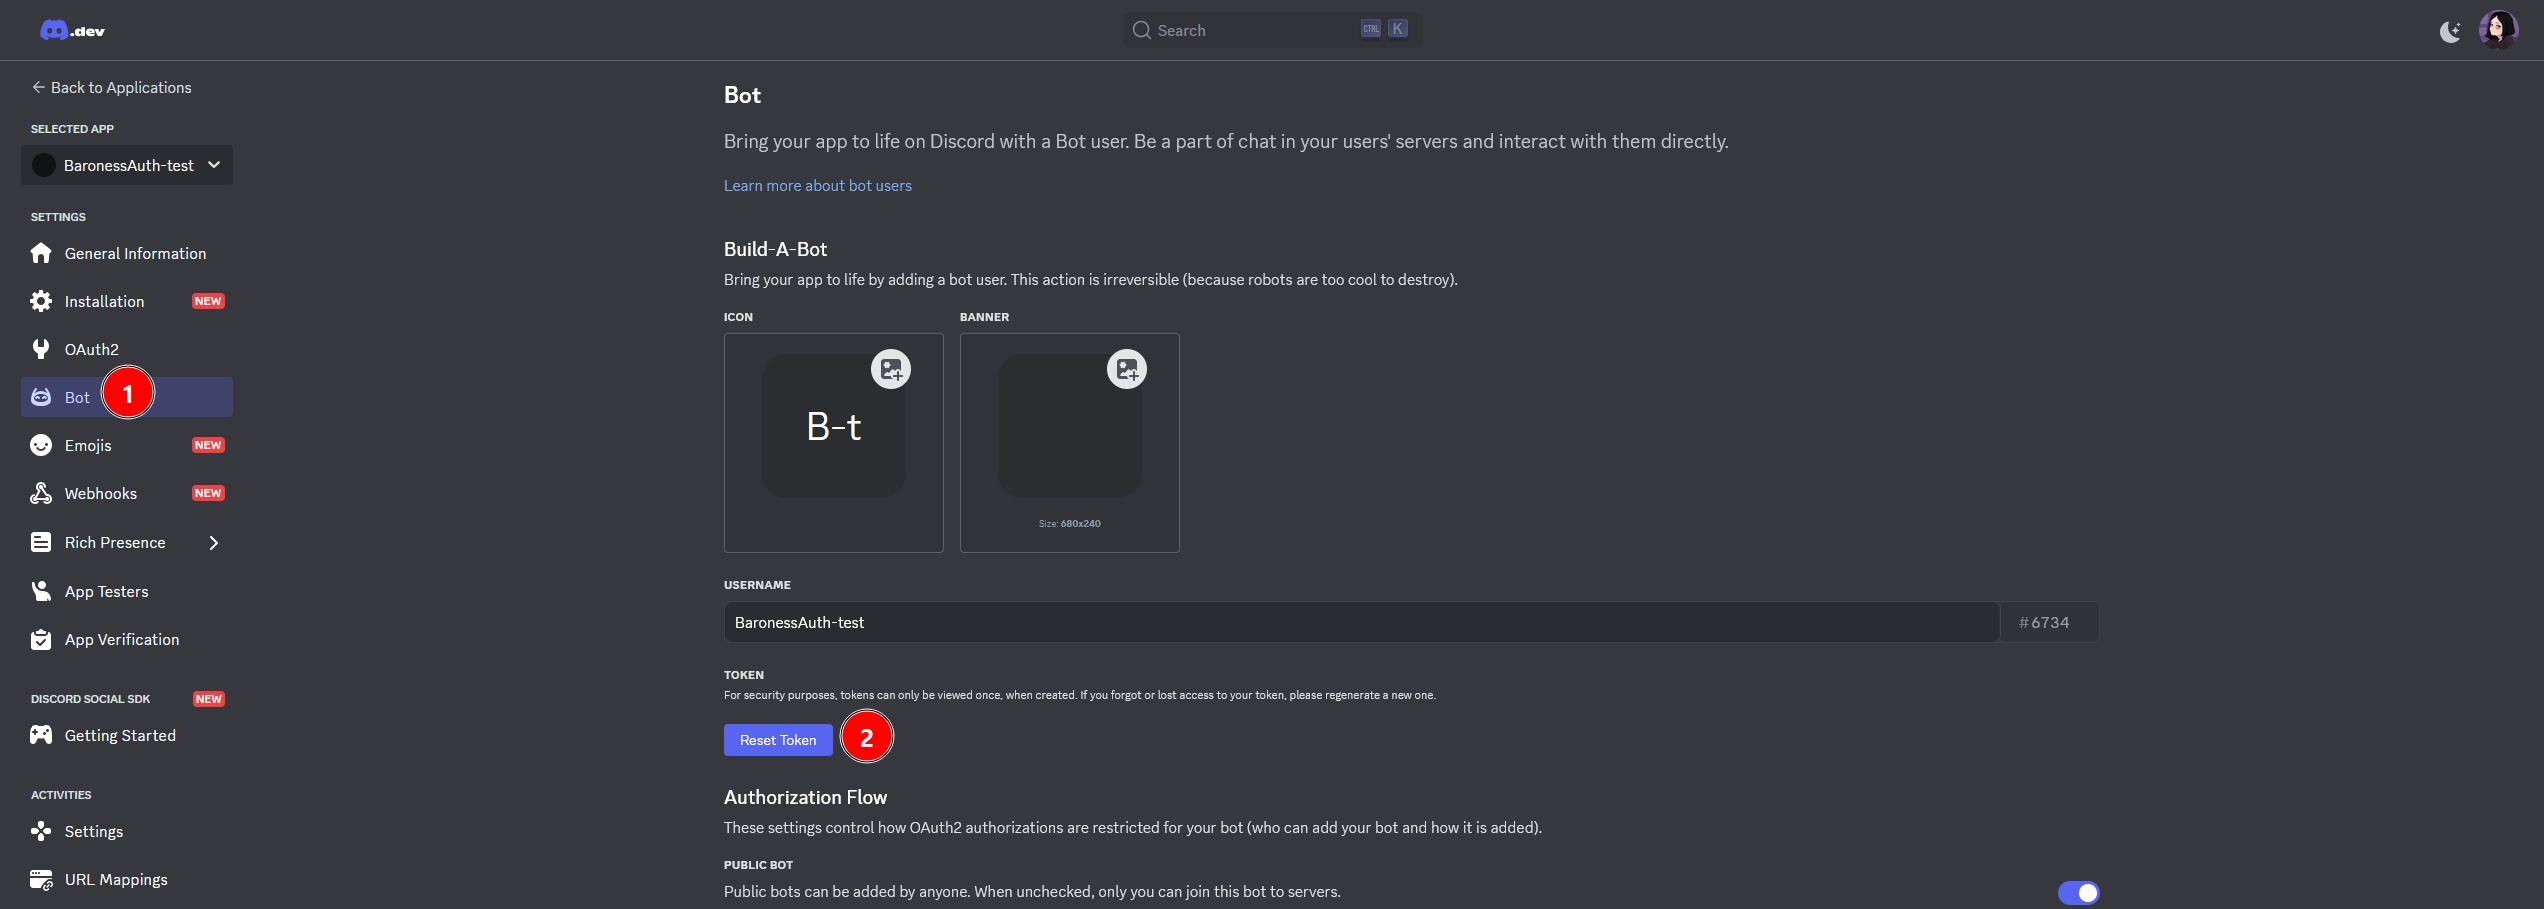Click the Emojis smiley icon

pos(41,445)
